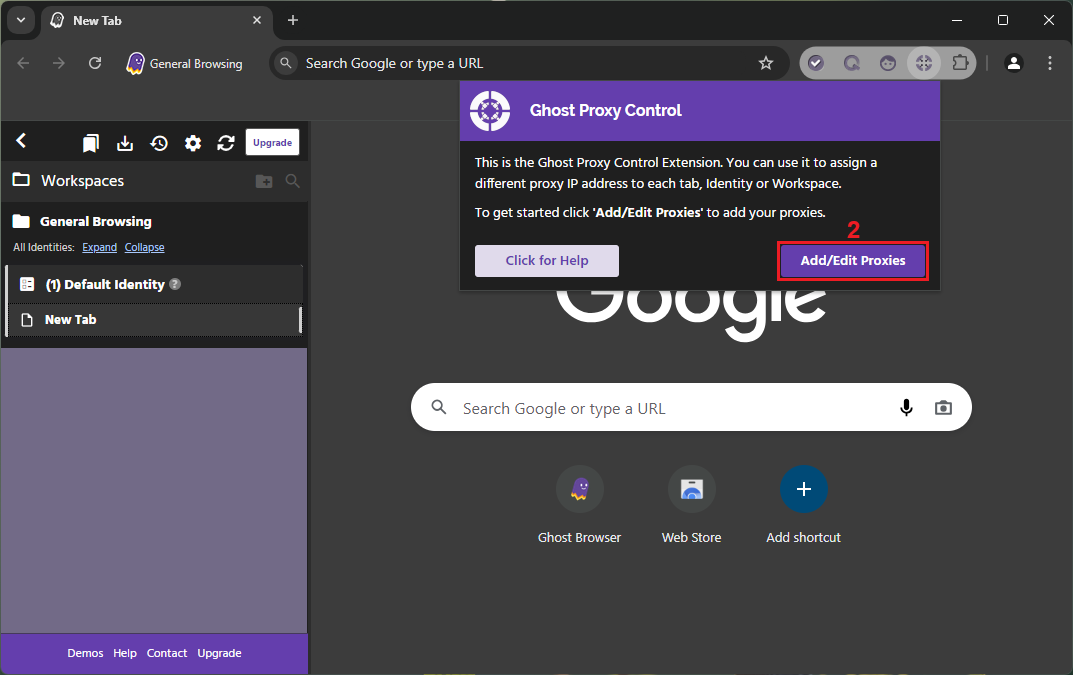Open the extensions puzzle piece menu
This screenshot has width=1073, height=675.
click(960, 63)
